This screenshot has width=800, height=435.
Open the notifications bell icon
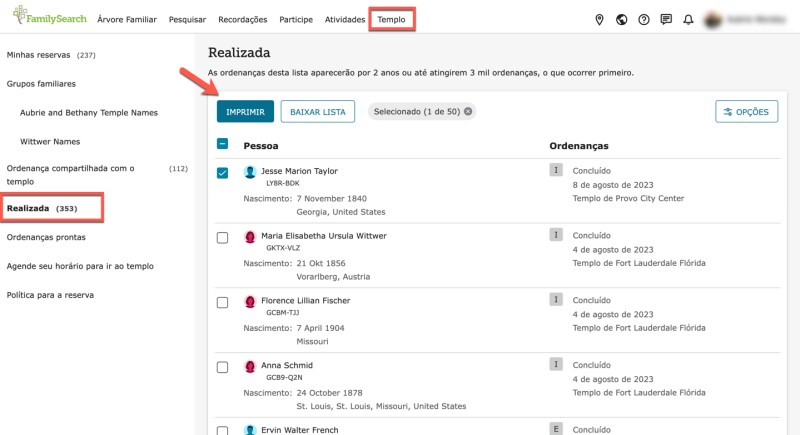(688, 19)
